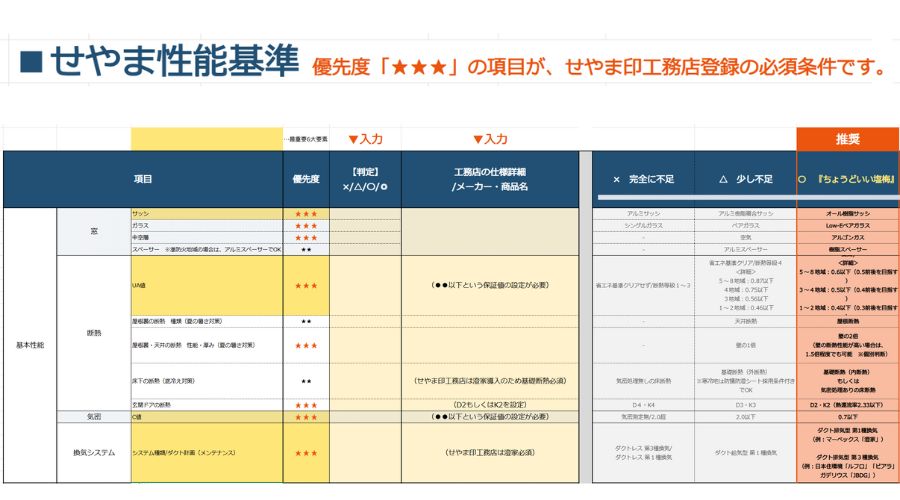The width and height of the screenshot is (900, 500).
Task: Click the アルミスペーサー cell
Action: click(746, 249)
